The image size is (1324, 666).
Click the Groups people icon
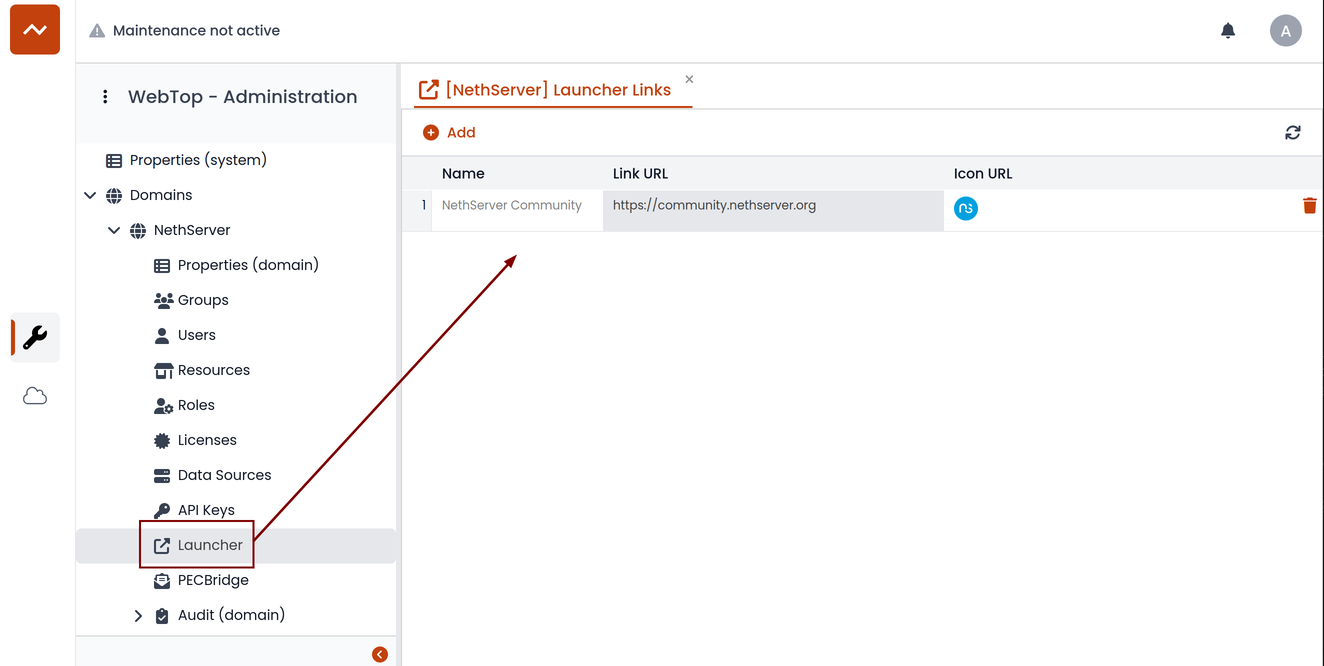point(163,300)
